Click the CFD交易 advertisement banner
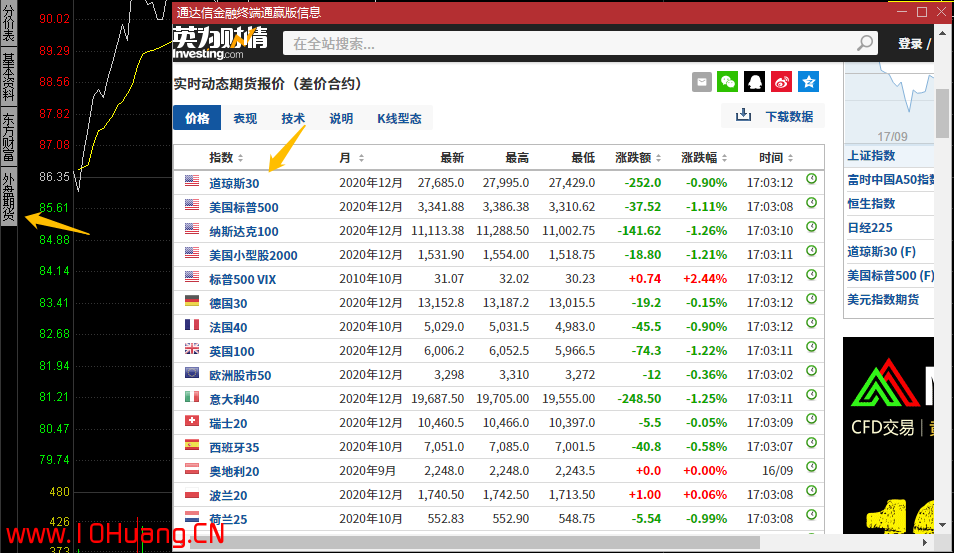 [888, 435]
